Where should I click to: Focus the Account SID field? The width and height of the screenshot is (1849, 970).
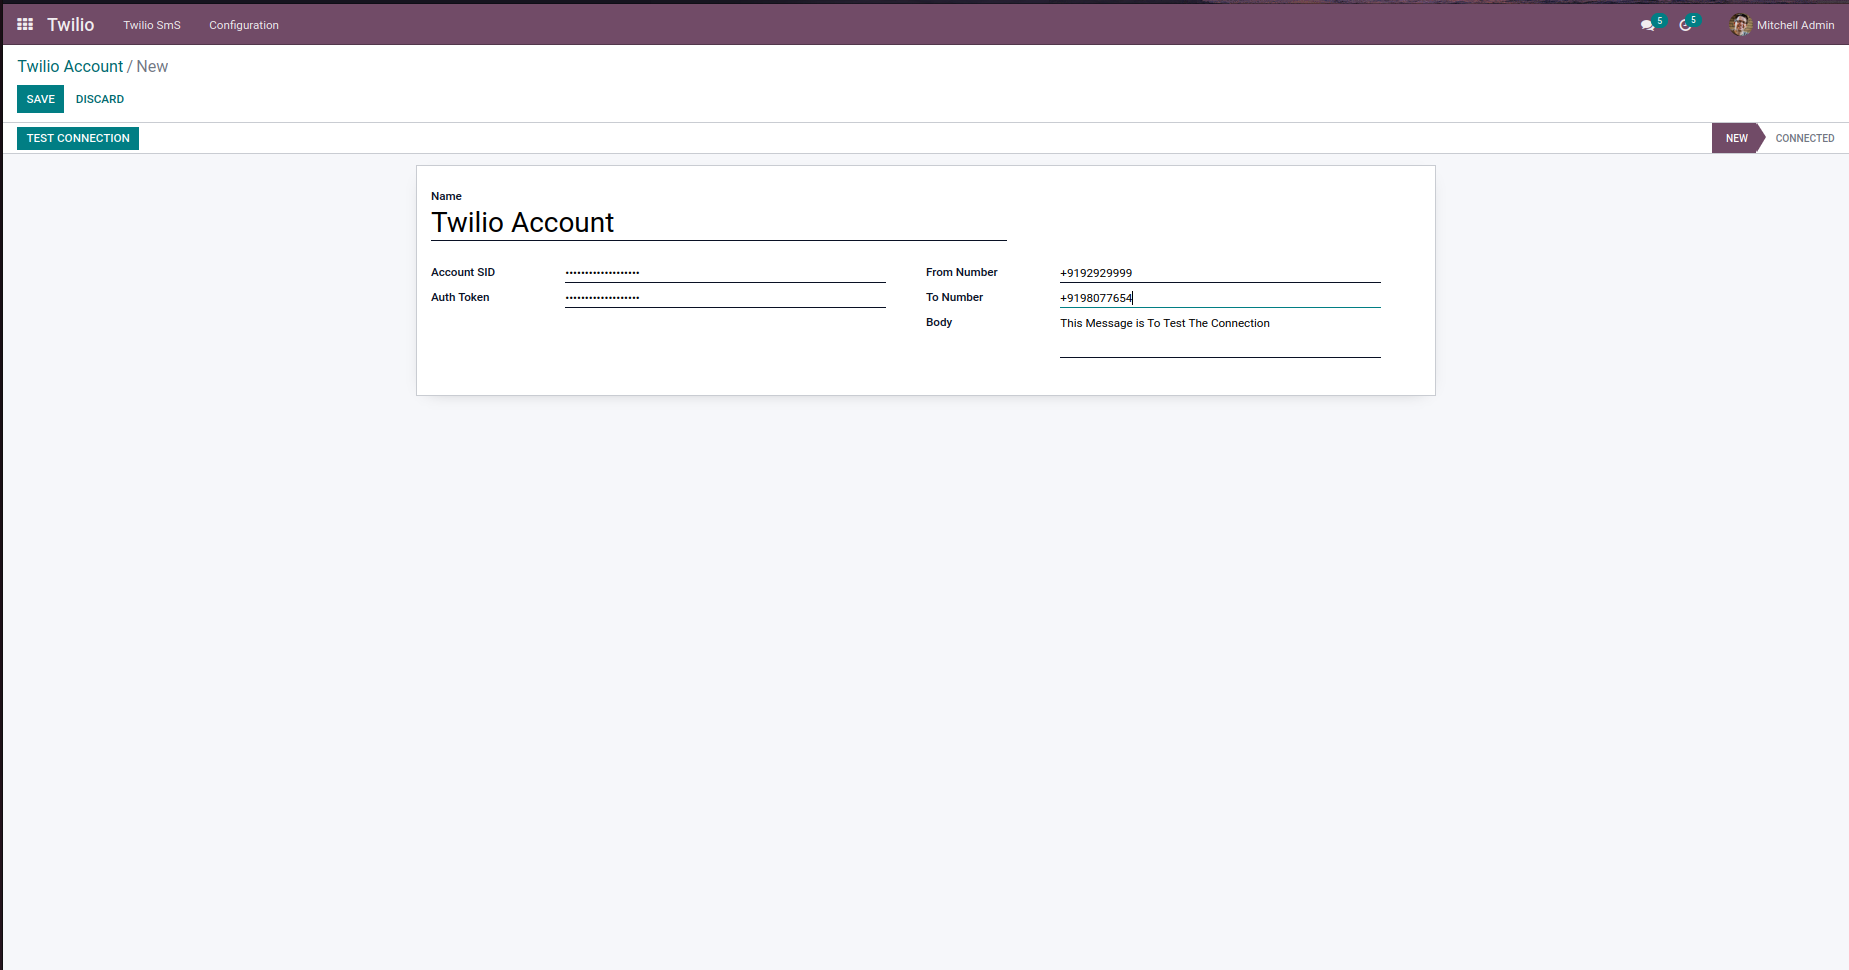coord(725,272)
